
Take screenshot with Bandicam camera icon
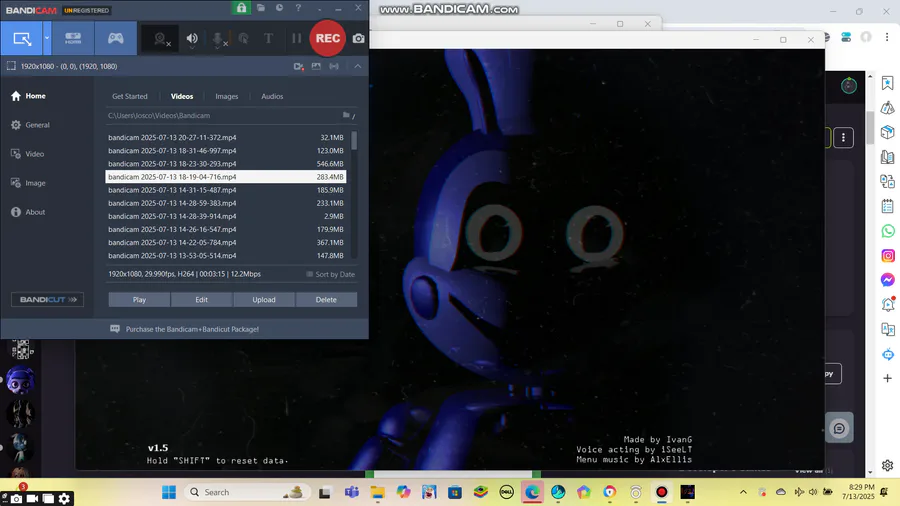tap(358, 38)
